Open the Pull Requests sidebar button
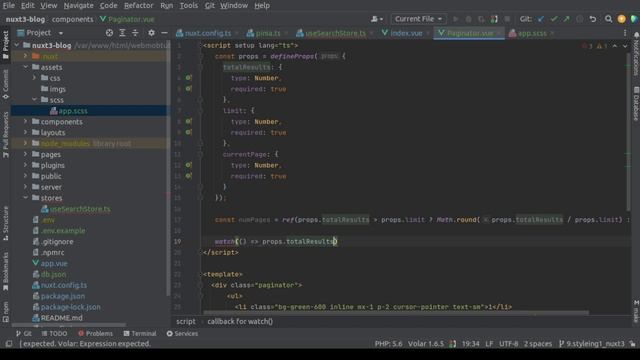Image resolution: width=640 pixels, height=360 pixels. [x=5, y=135]
